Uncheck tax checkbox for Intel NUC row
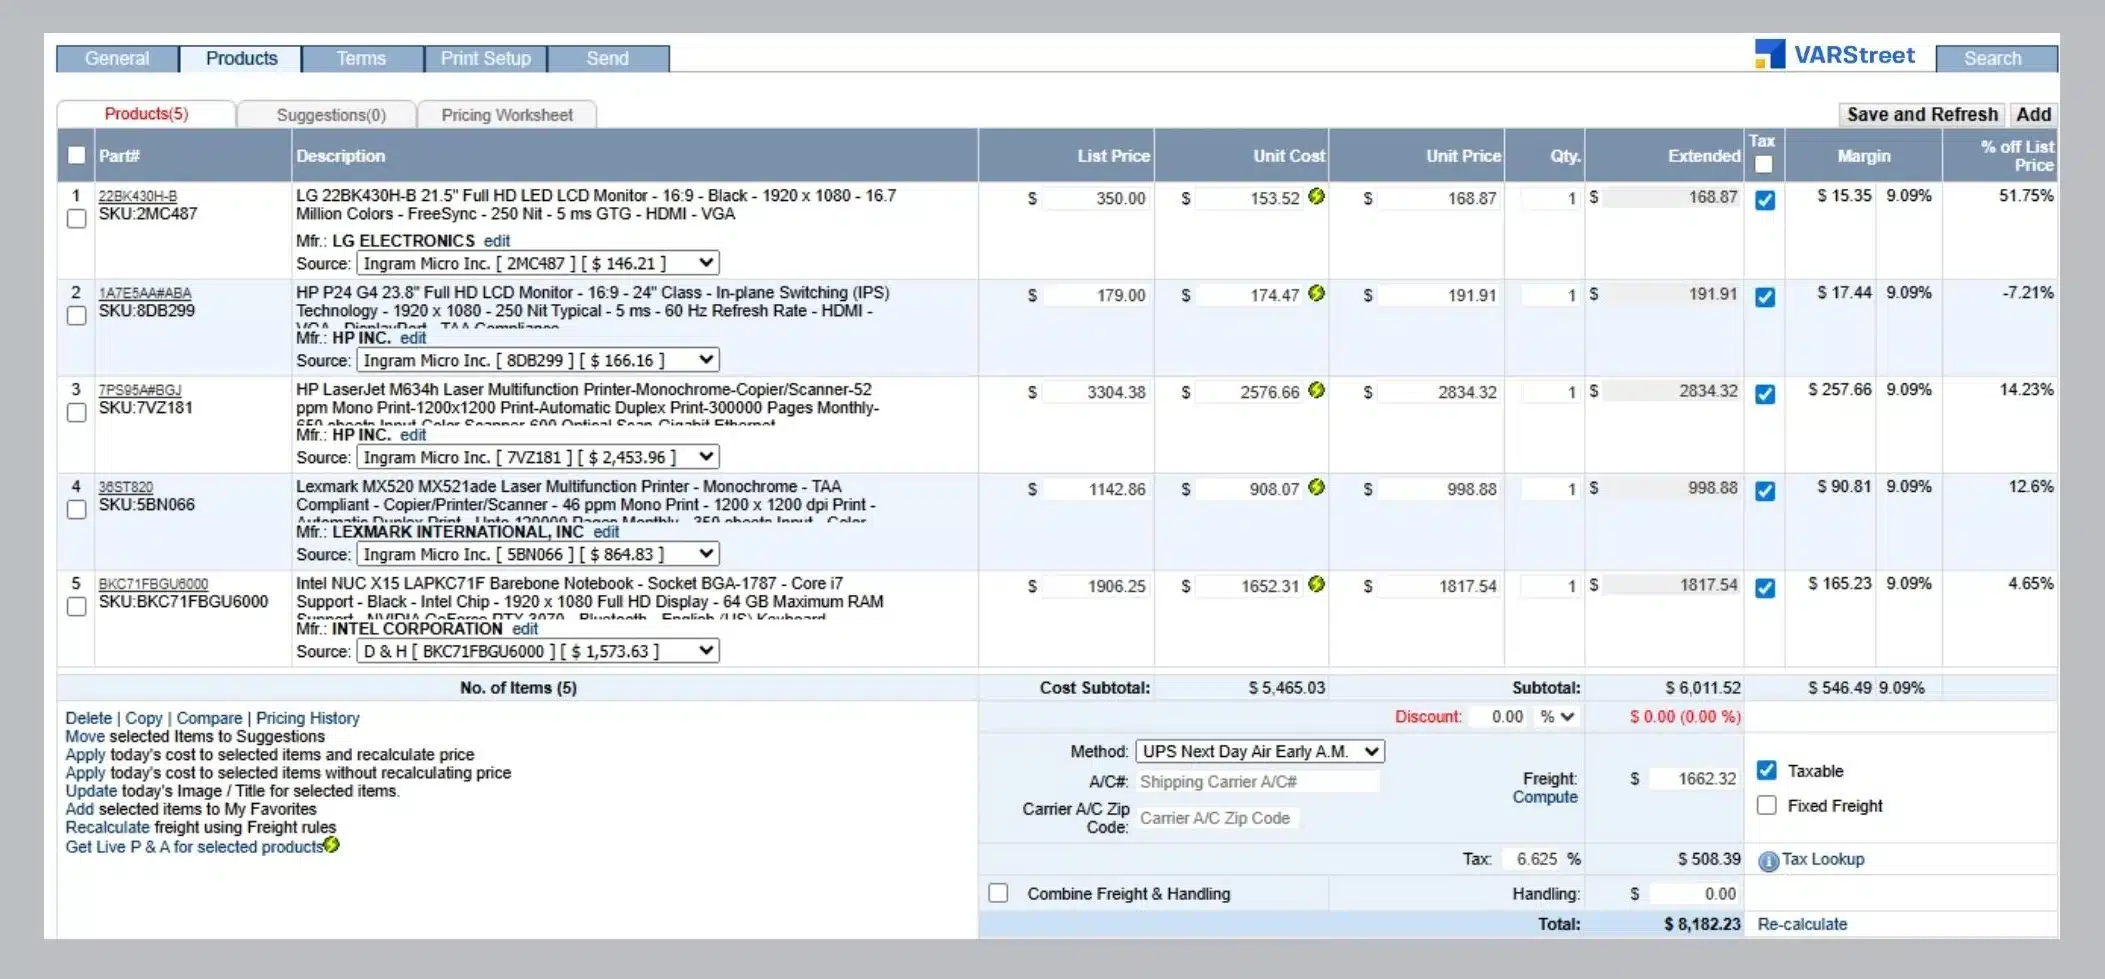2105x979 pixels. (1765, 588)
